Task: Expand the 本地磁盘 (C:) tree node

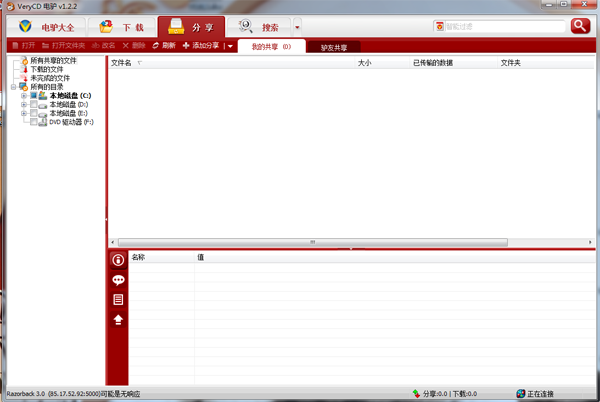Action: (x=23, y=95)
